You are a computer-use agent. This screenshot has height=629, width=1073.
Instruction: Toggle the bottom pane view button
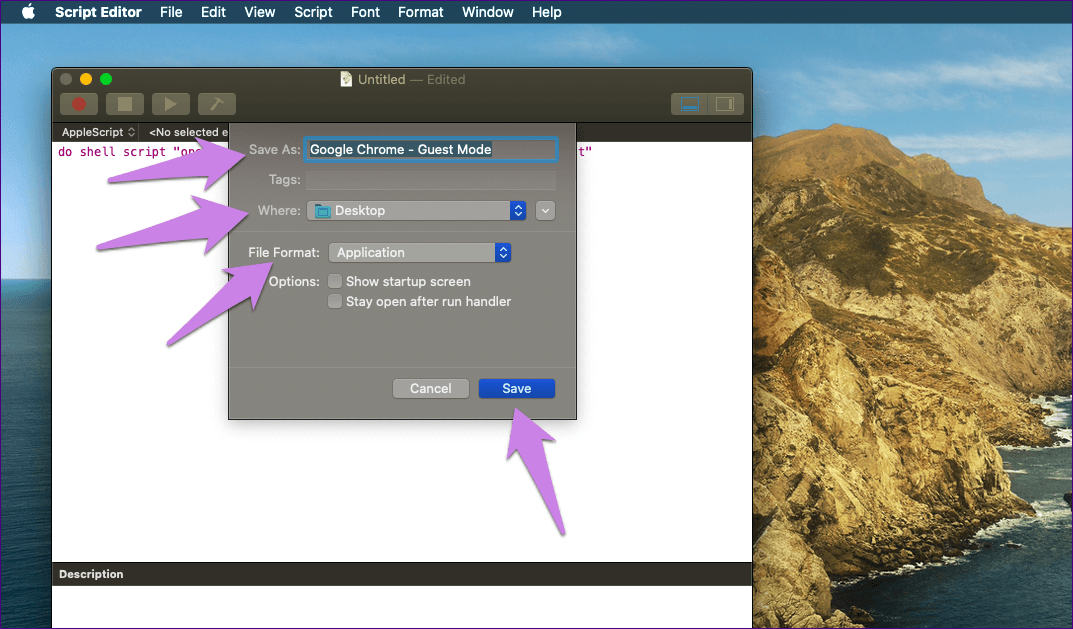[689, 104]
